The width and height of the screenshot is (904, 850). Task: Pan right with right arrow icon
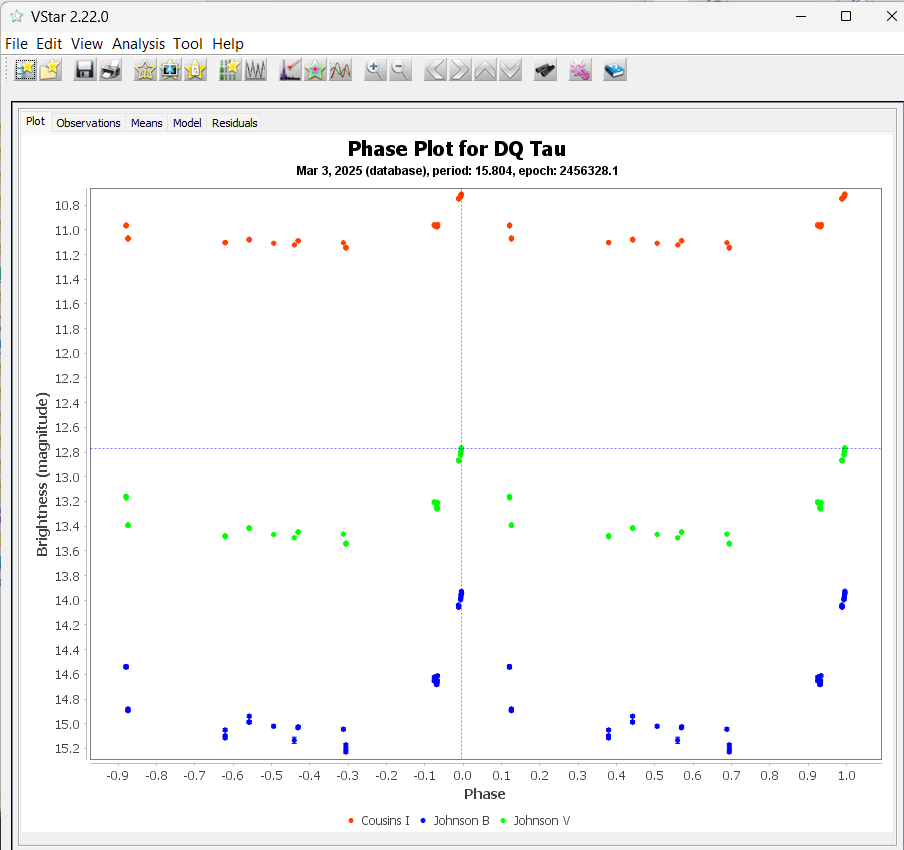point(460,70)
